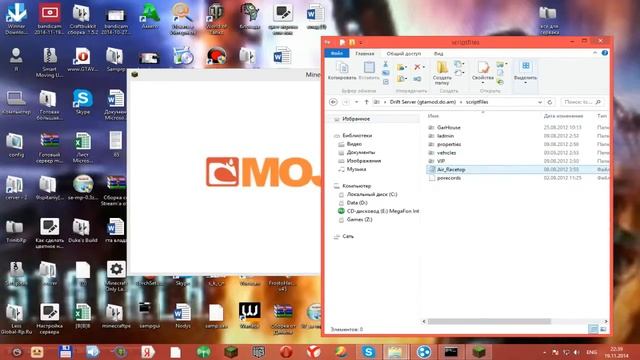
Task: Open Skype icon on the desktop
Action: 82,102
